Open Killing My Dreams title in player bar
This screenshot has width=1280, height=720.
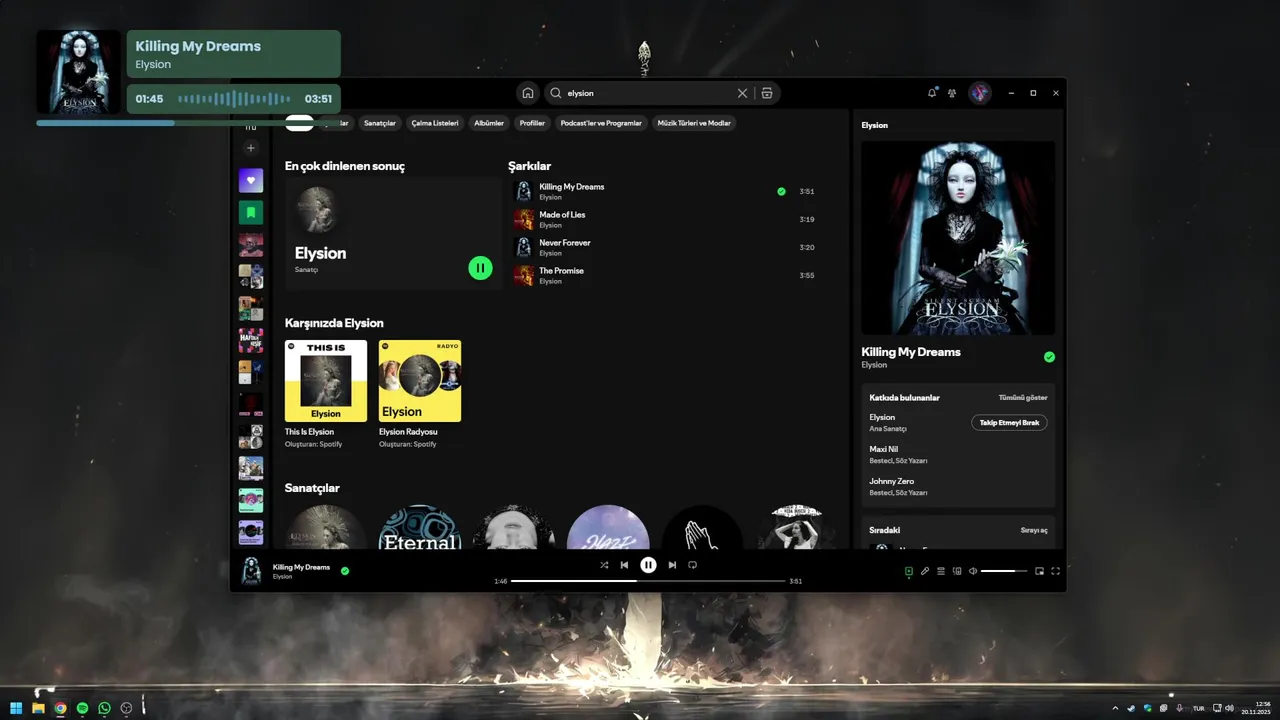[x=301, y=567]
